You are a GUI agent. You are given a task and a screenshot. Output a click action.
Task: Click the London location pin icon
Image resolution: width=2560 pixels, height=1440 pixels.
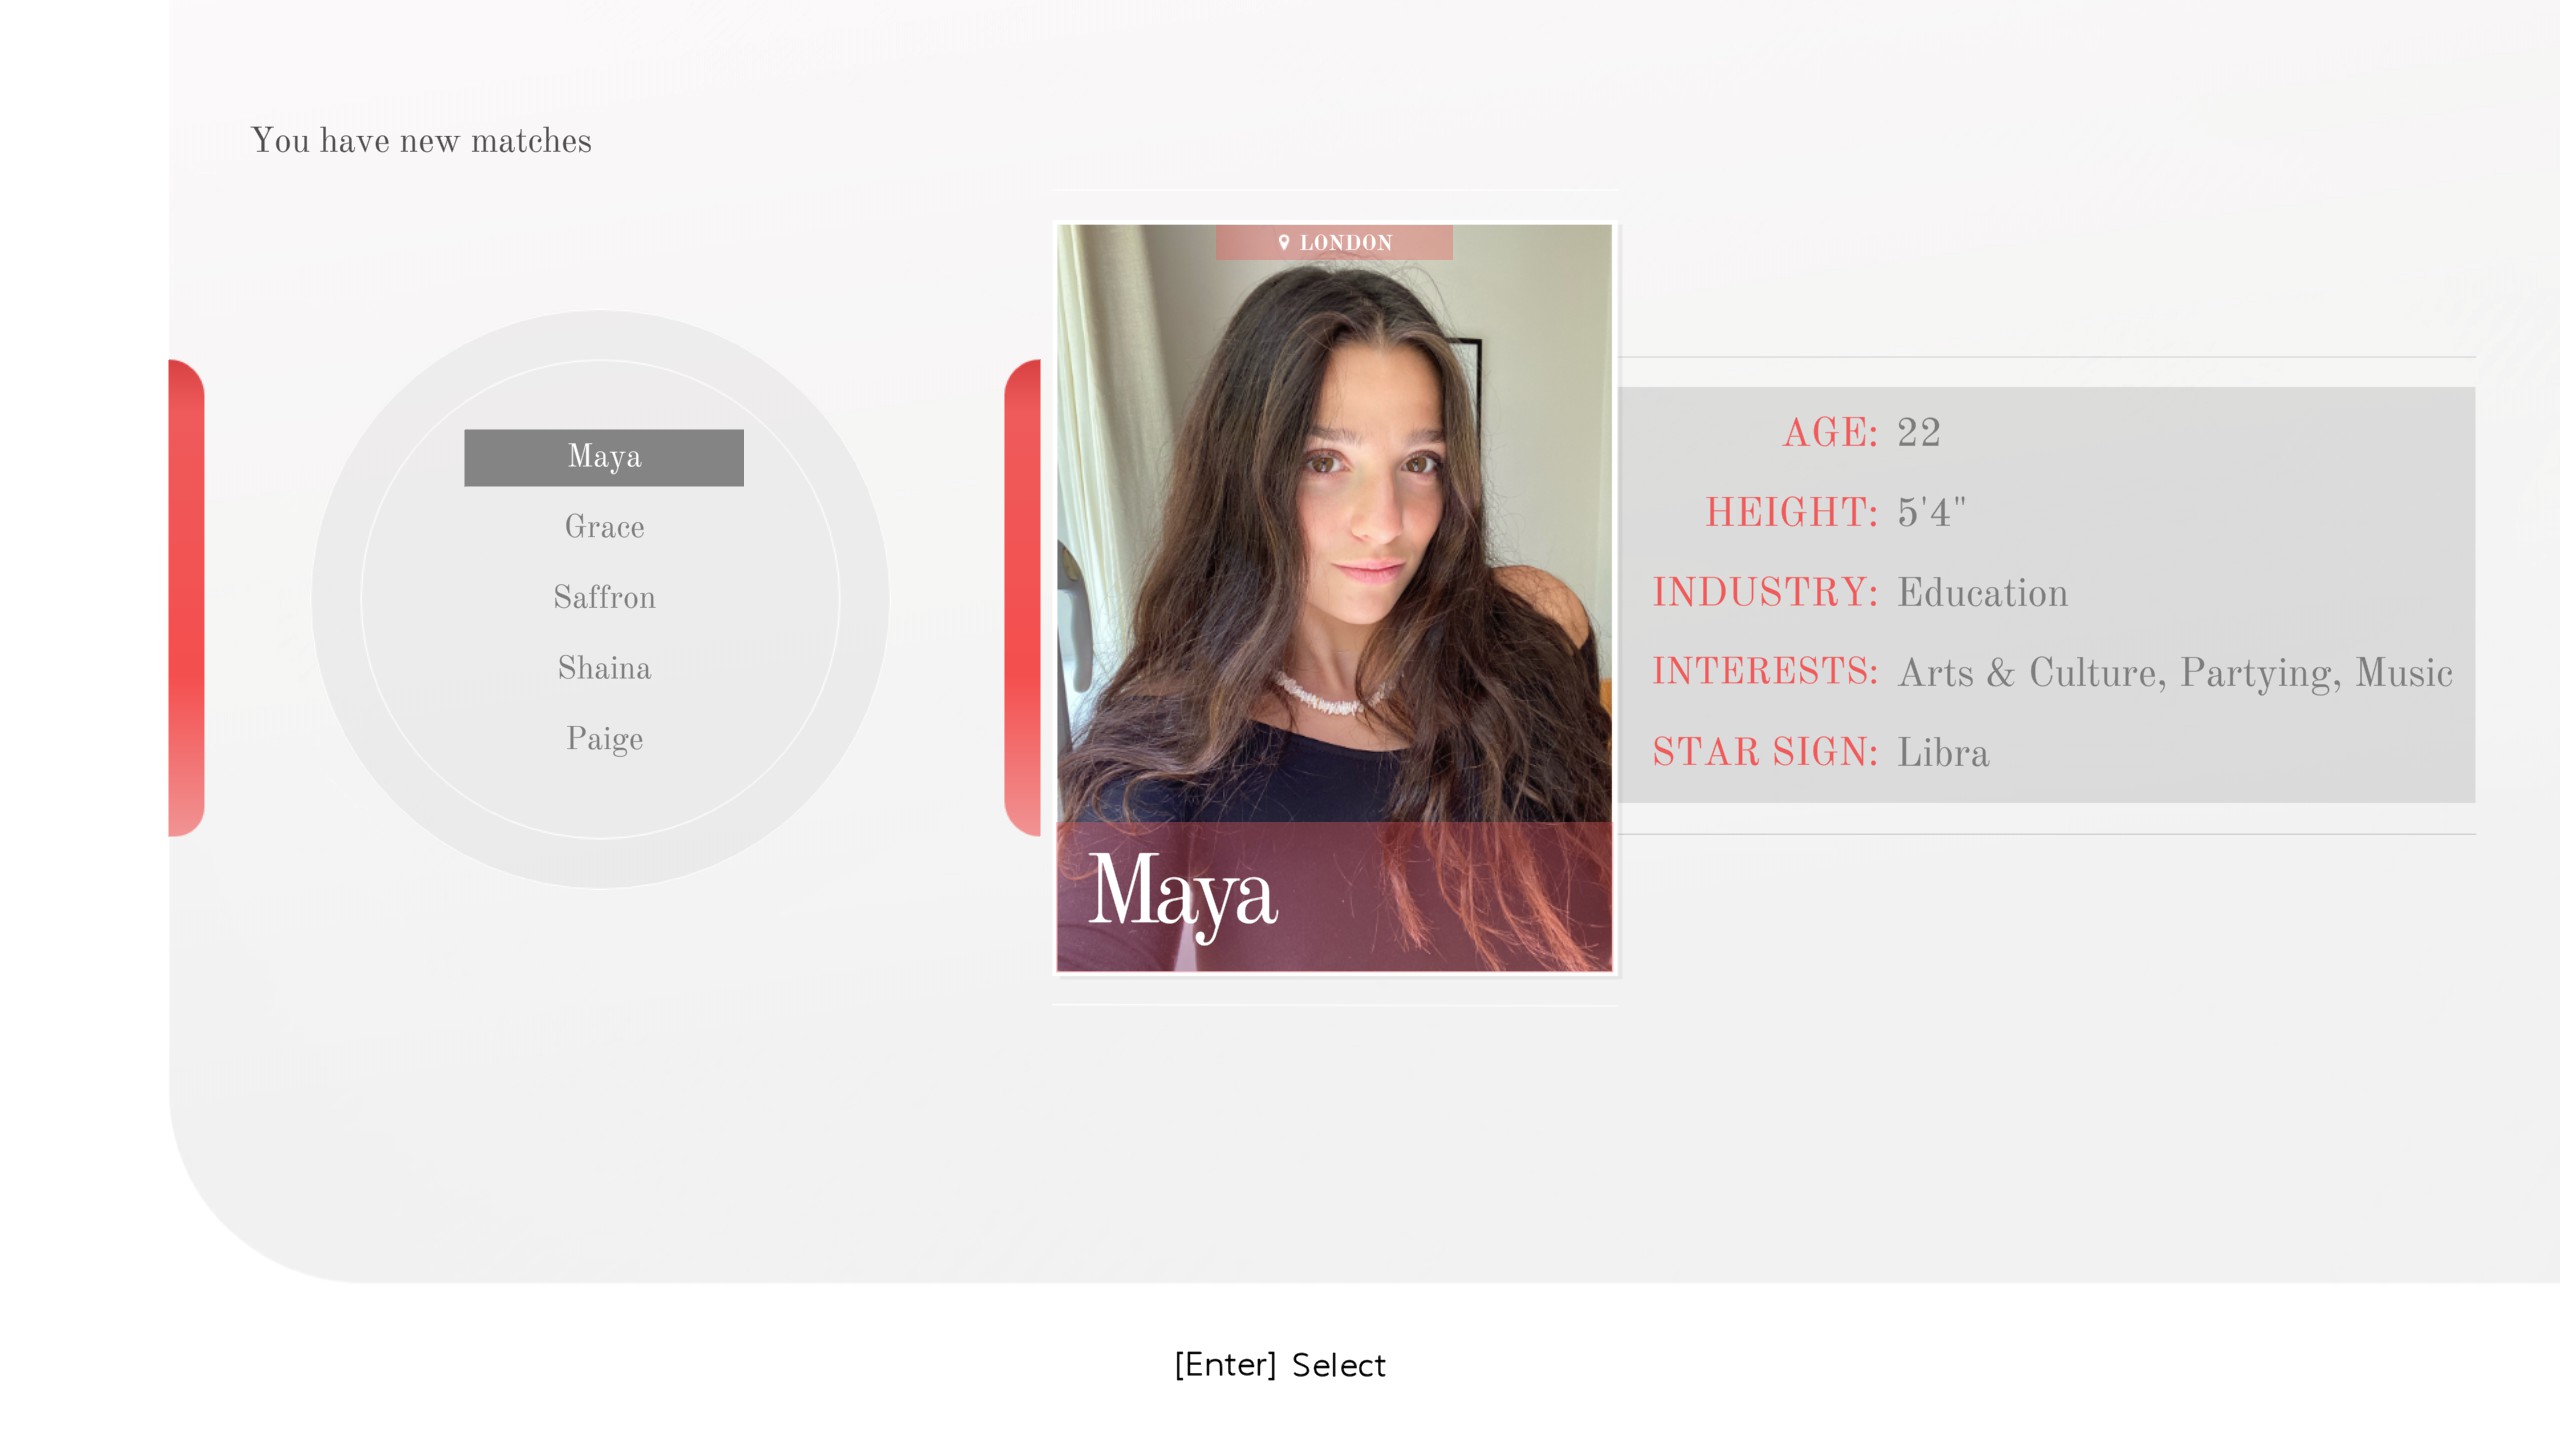point(1284,242)
